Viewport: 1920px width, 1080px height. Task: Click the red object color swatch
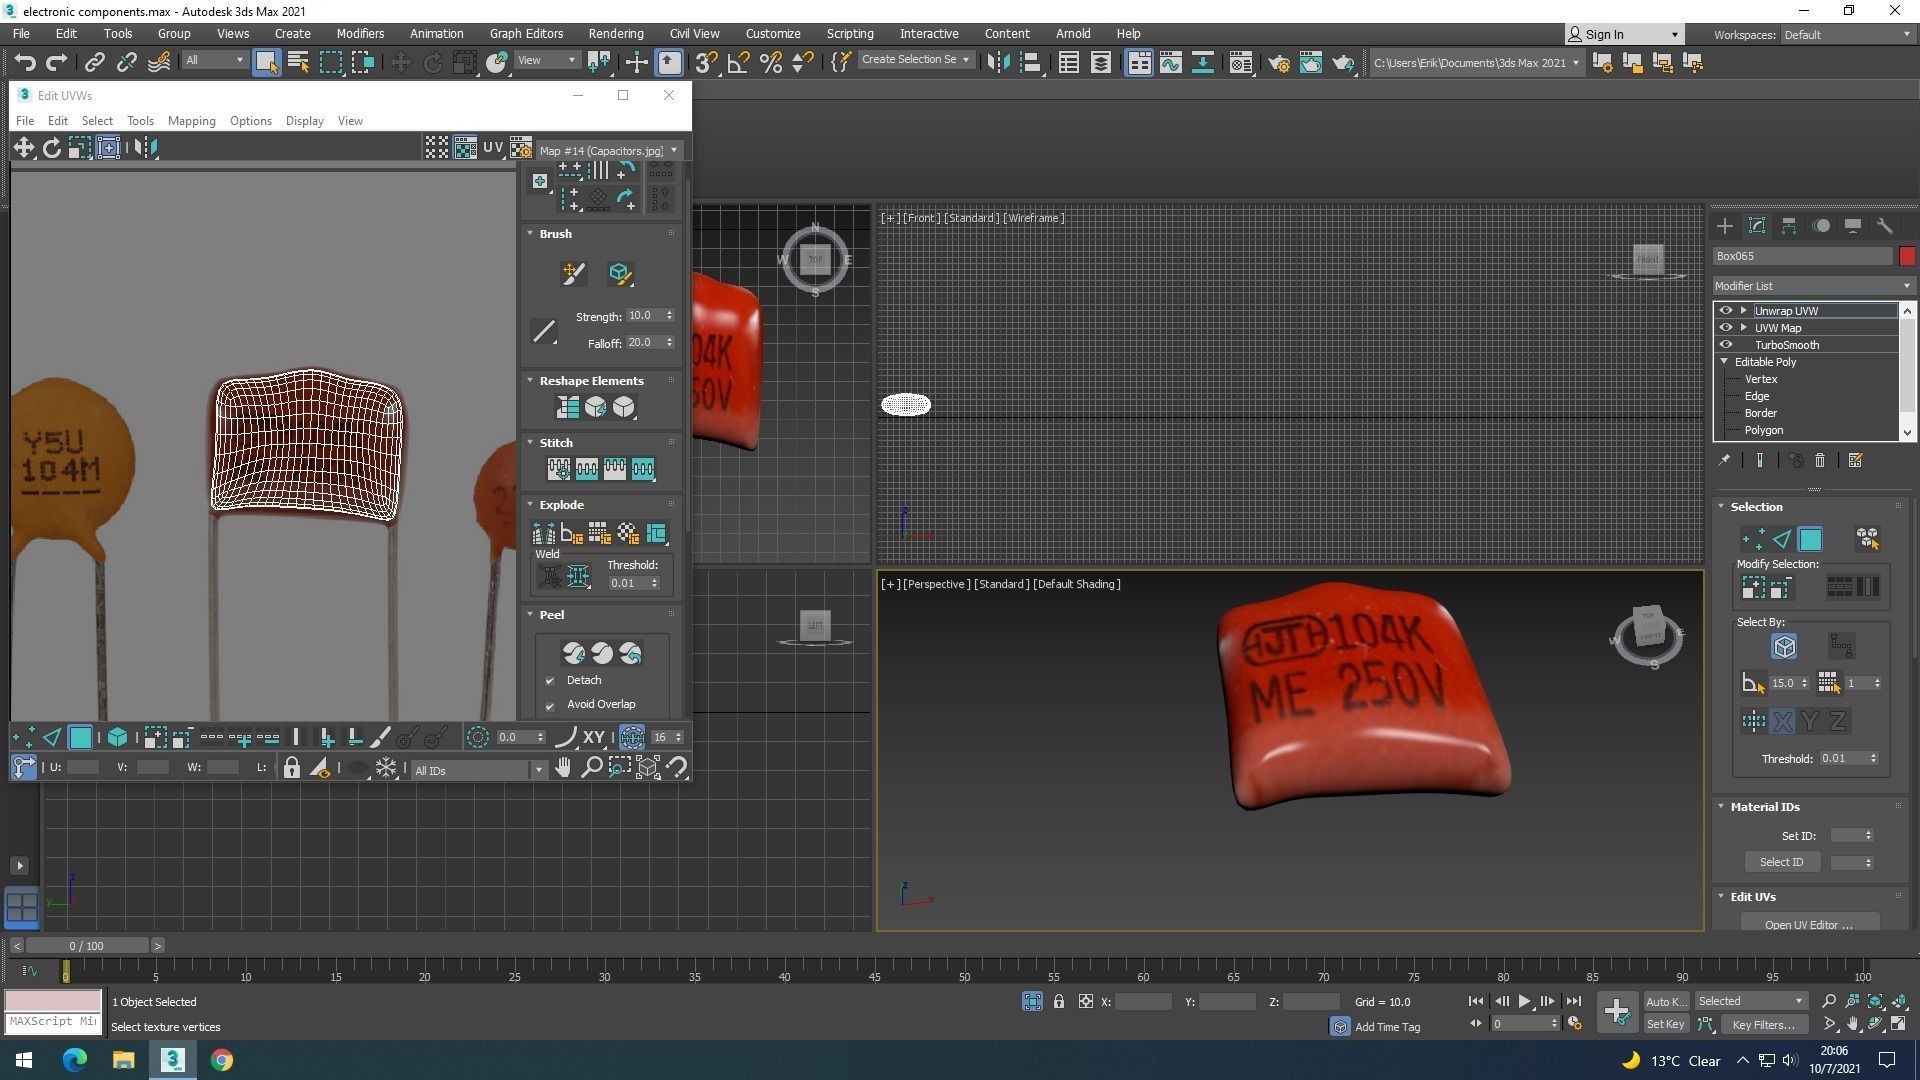pos(1906,256)
